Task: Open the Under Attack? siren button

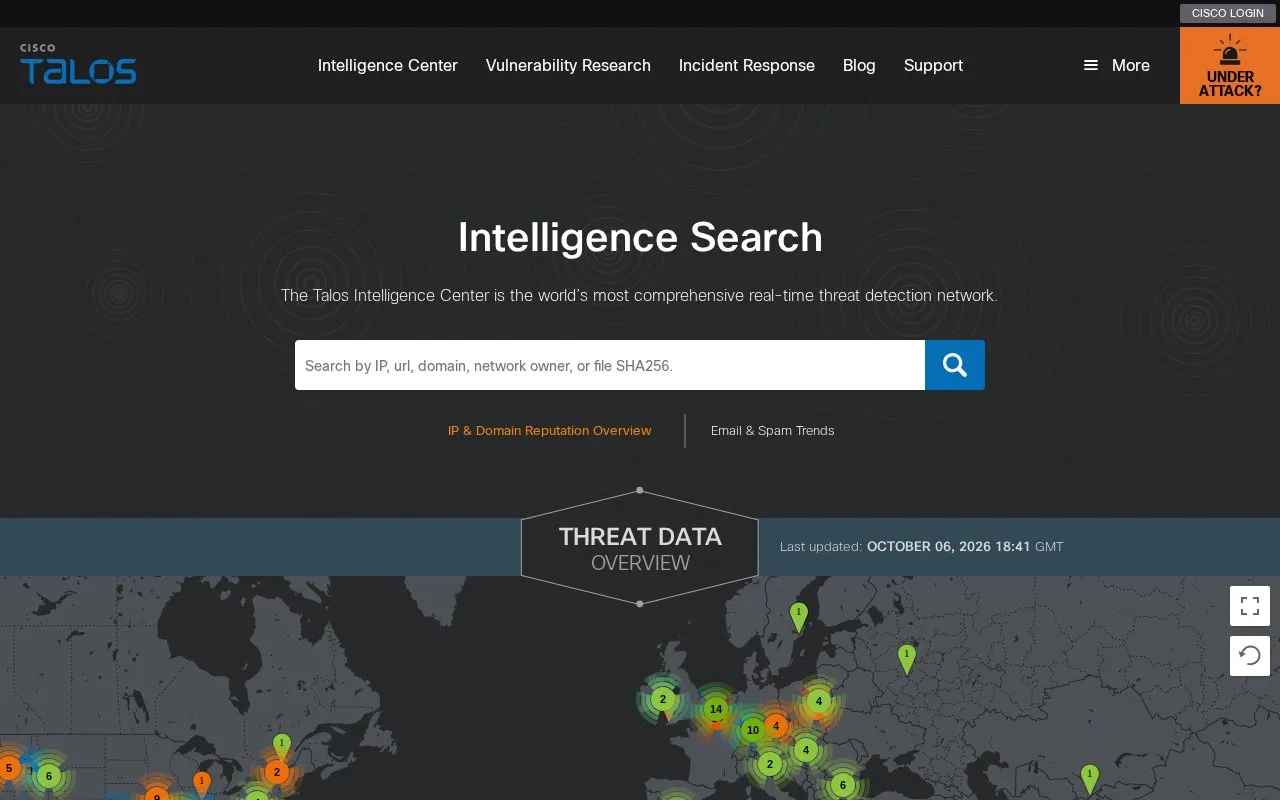Action: coord(1230,66)
